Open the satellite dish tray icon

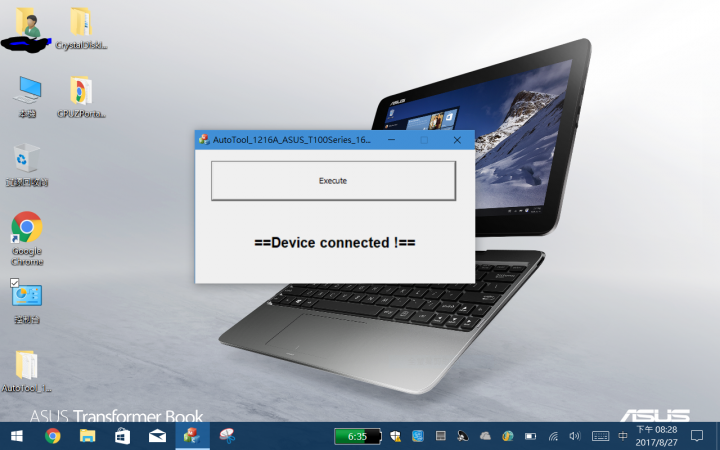[x=463, y=436]
